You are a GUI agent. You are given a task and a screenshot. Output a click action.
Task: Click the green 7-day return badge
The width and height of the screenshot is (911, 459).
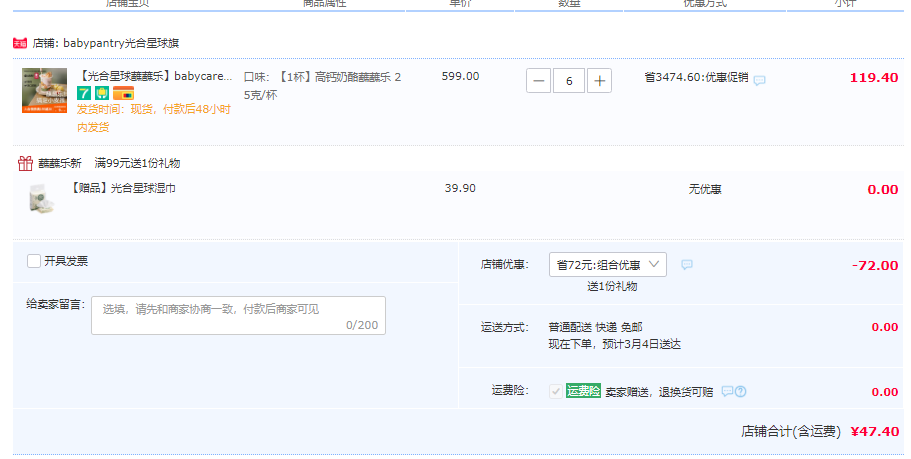pyautogui.click(x=84, y=93)
